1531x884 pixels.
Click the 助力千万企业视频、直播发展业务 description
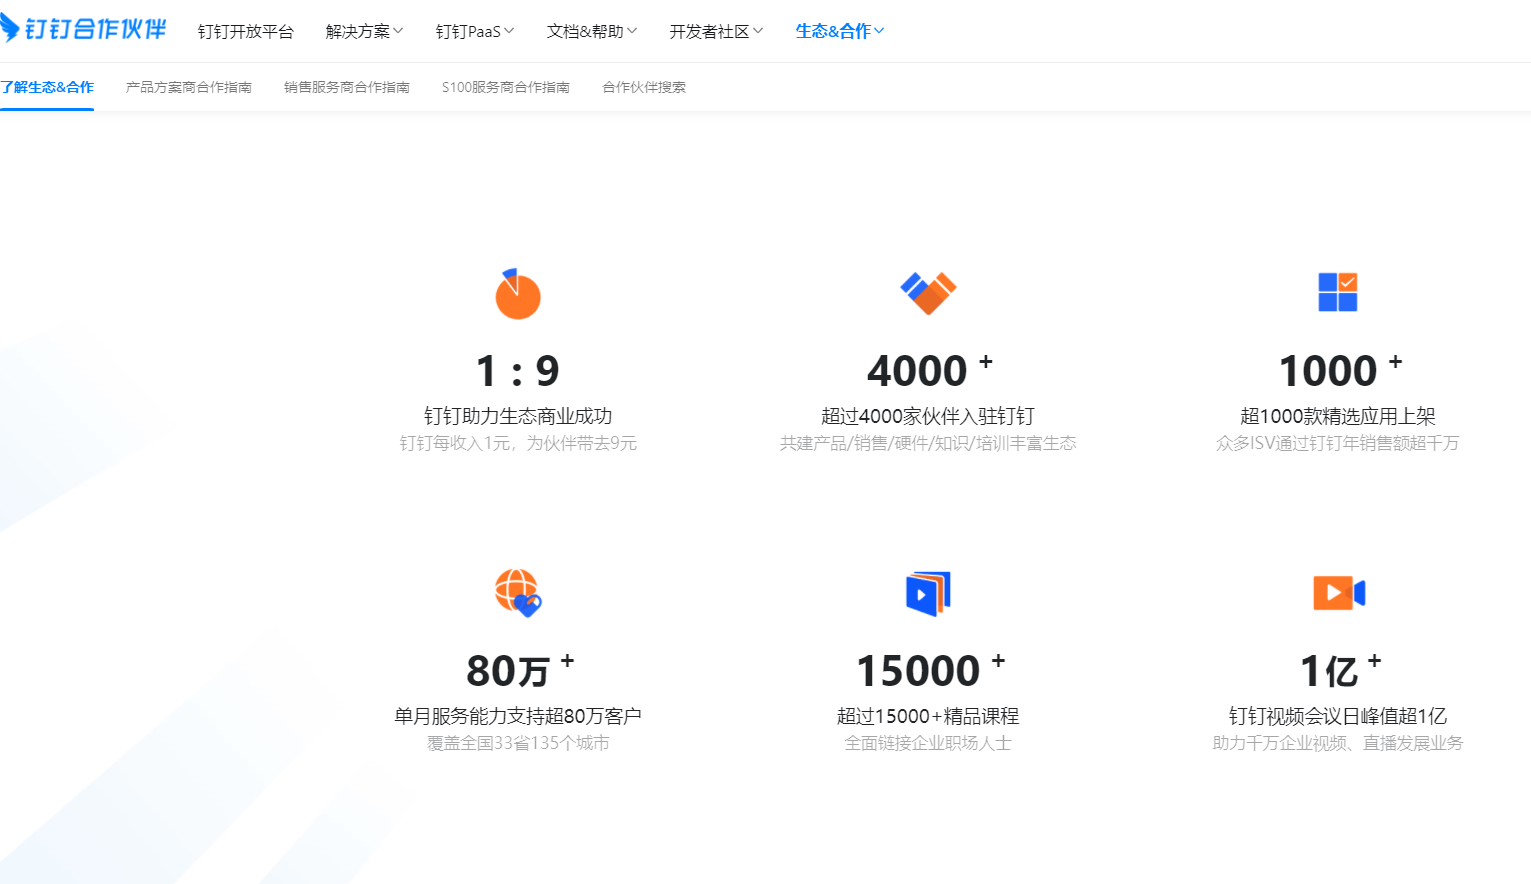click(x=1338, y=743)
